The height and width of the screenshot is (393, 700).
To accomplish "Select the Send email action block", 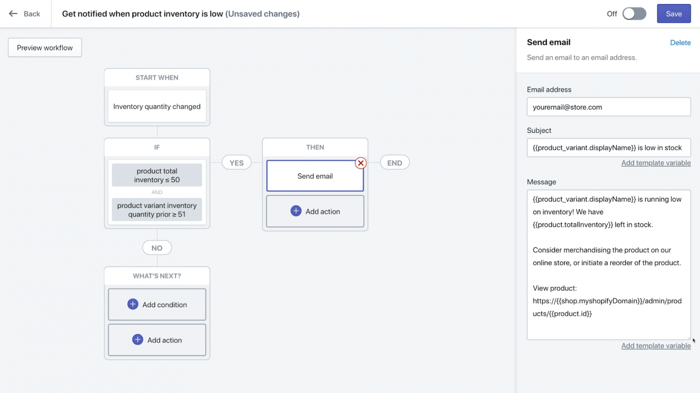I will tap(315, 176).
